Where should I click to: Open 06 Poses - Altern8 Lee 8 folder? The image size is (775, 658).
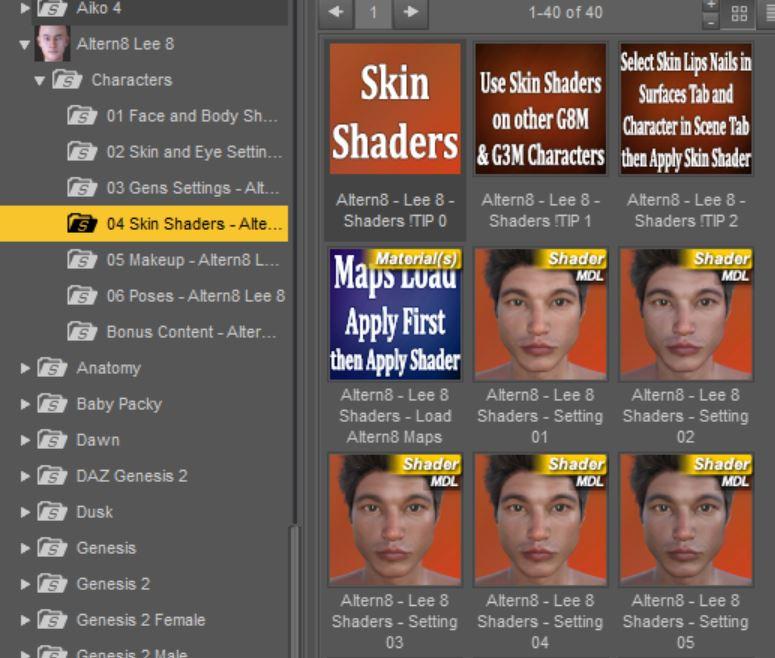pos(176,296)
